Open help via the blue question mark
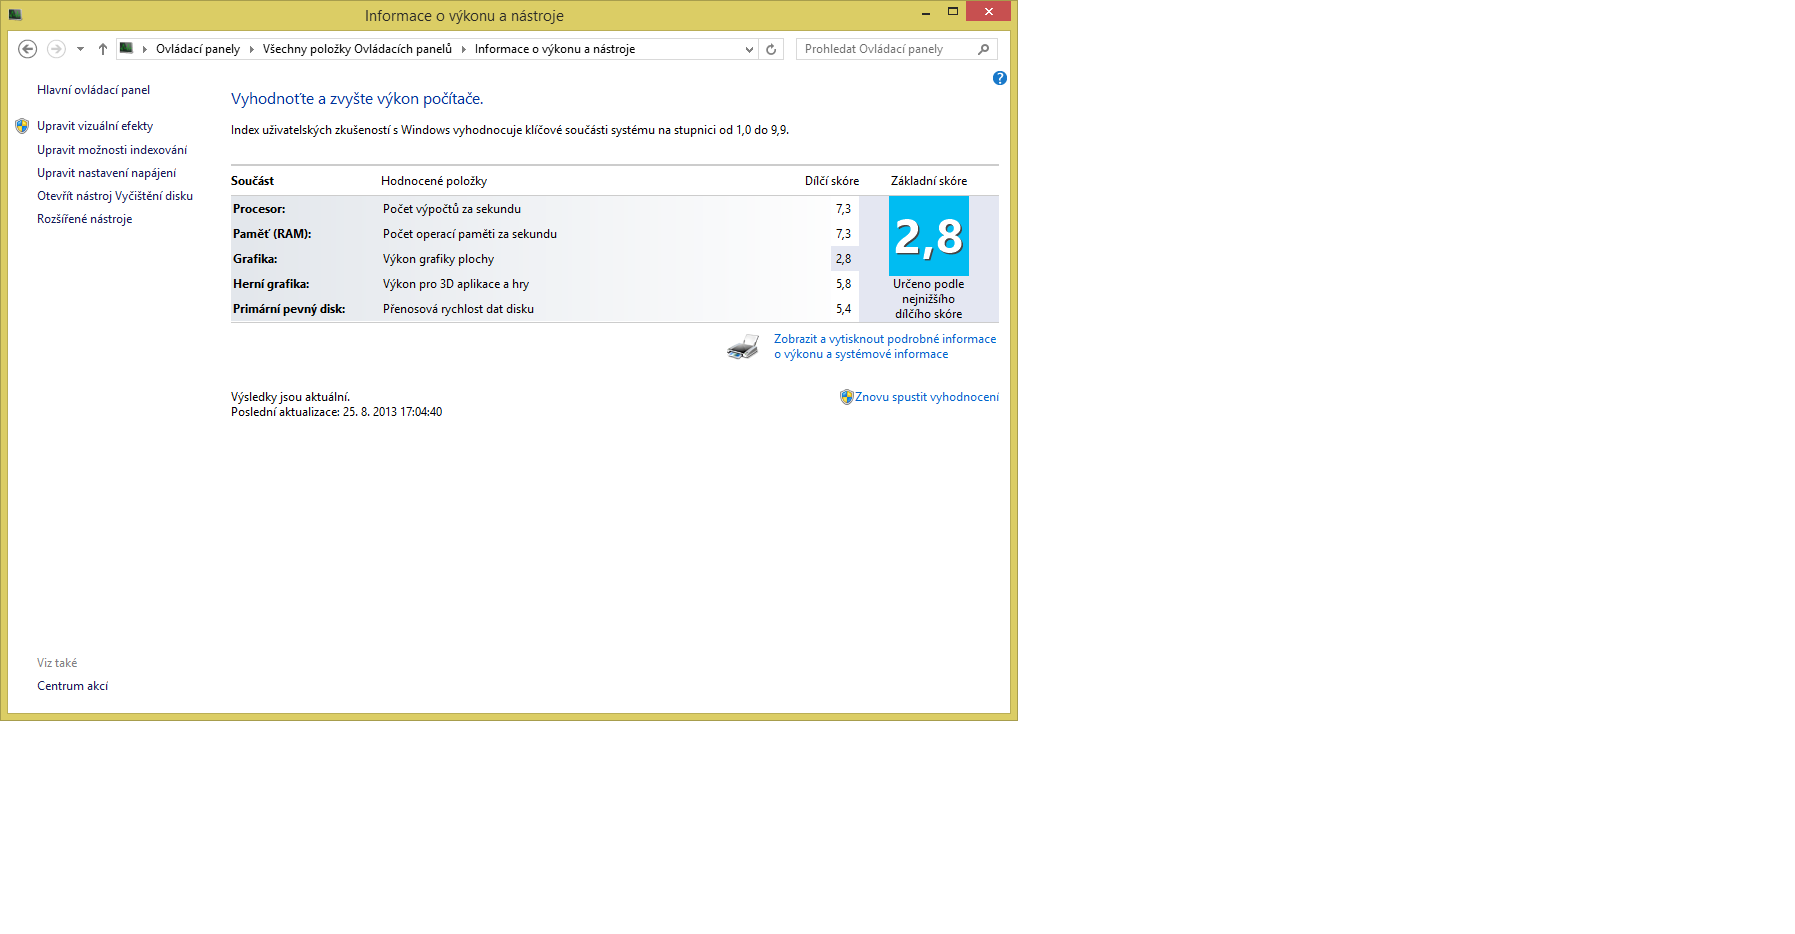 pos(1000,78)
